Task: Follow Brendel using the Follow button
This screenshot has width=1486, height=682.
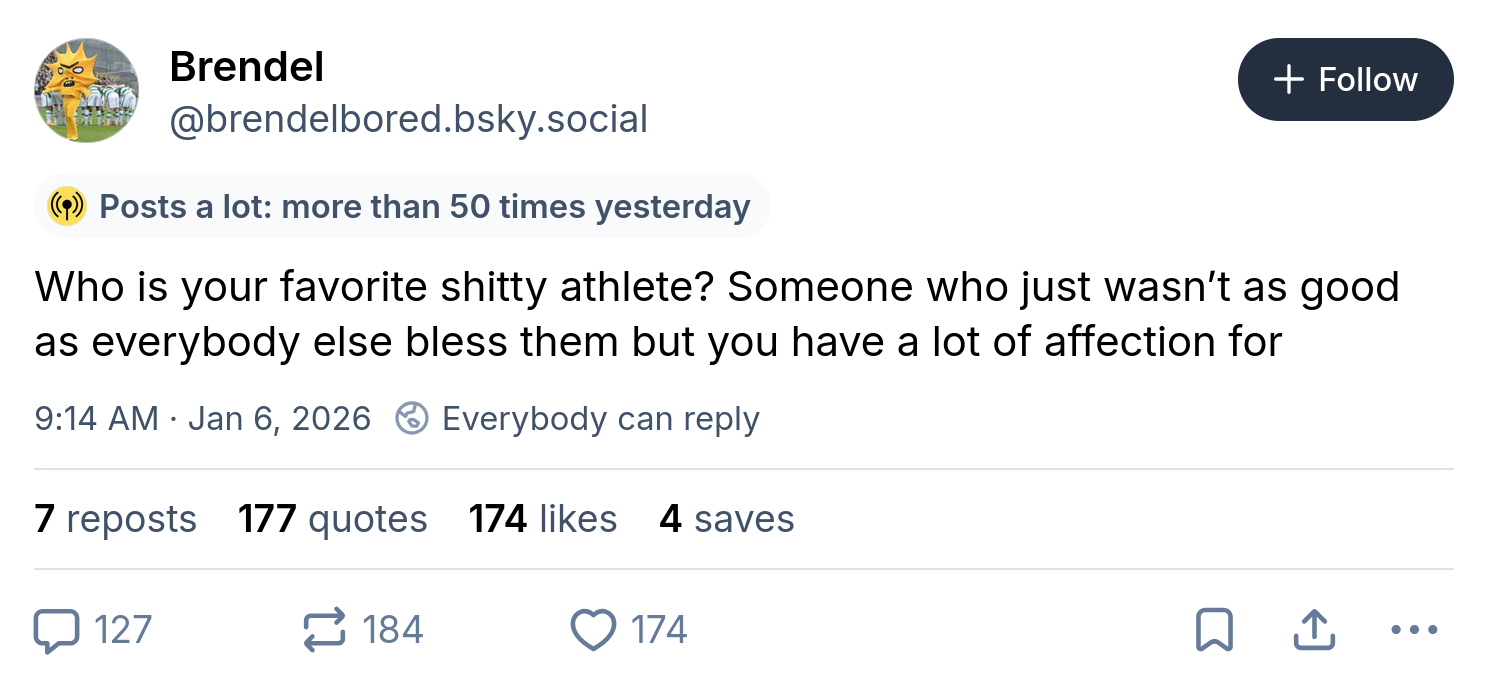Action: 1345,80
